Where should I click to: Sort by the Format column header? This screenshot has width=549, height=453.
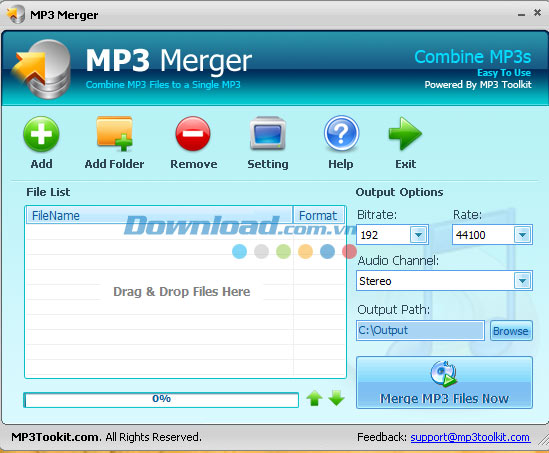pos(319,215)
